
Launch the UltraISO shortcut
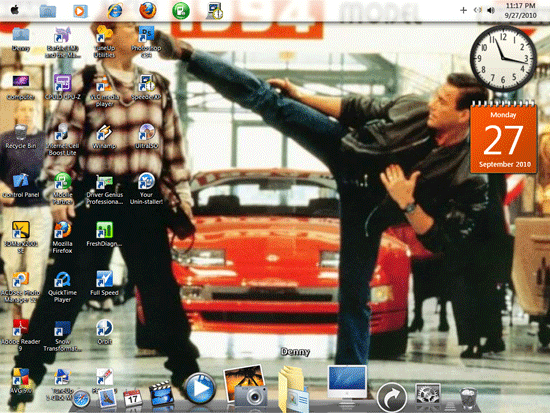(x=146, y=136)
